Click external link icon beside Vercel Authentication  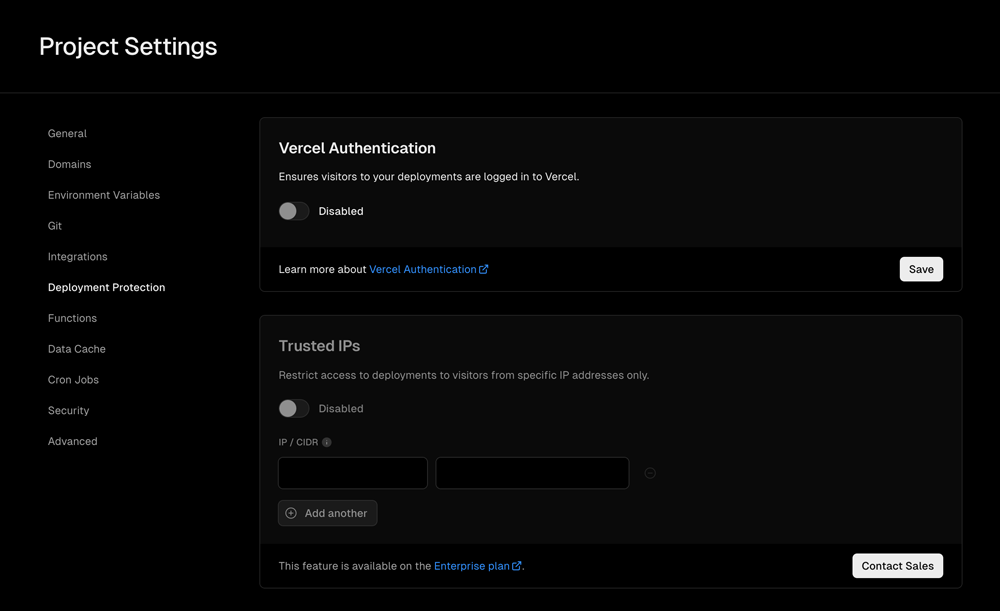pos(483,269)
